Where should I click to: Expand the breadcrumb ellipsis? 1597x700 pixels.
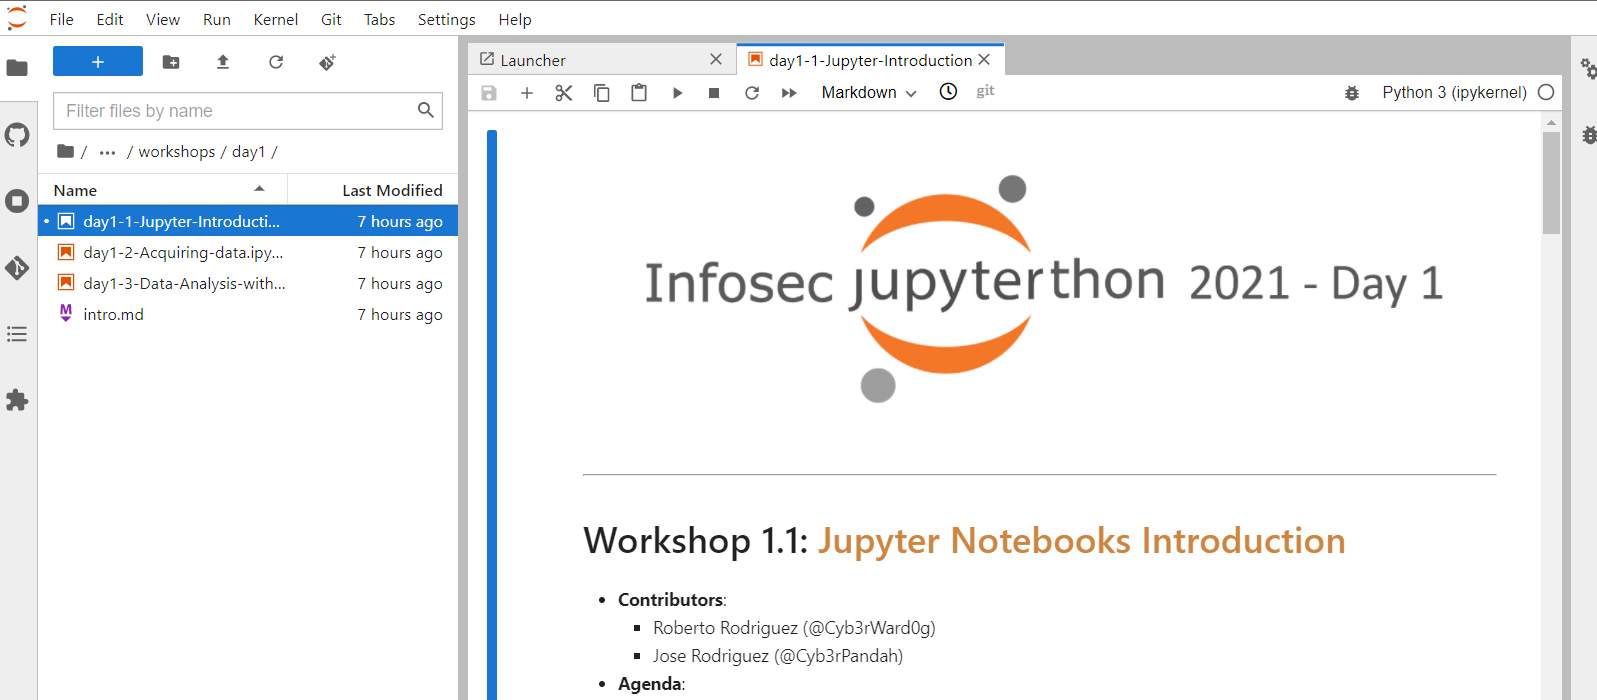(x=107, y=152)
